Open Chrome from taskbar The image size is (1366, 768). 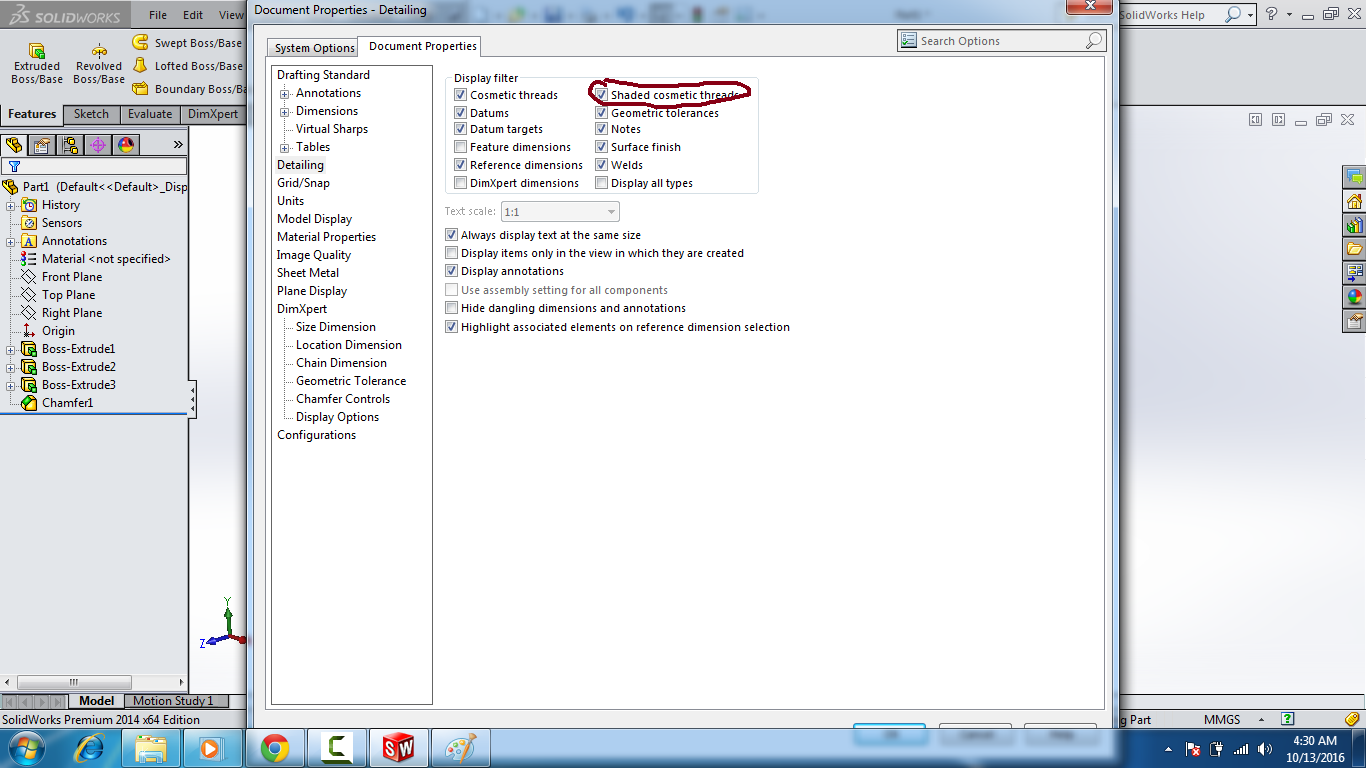coord(275,747)
